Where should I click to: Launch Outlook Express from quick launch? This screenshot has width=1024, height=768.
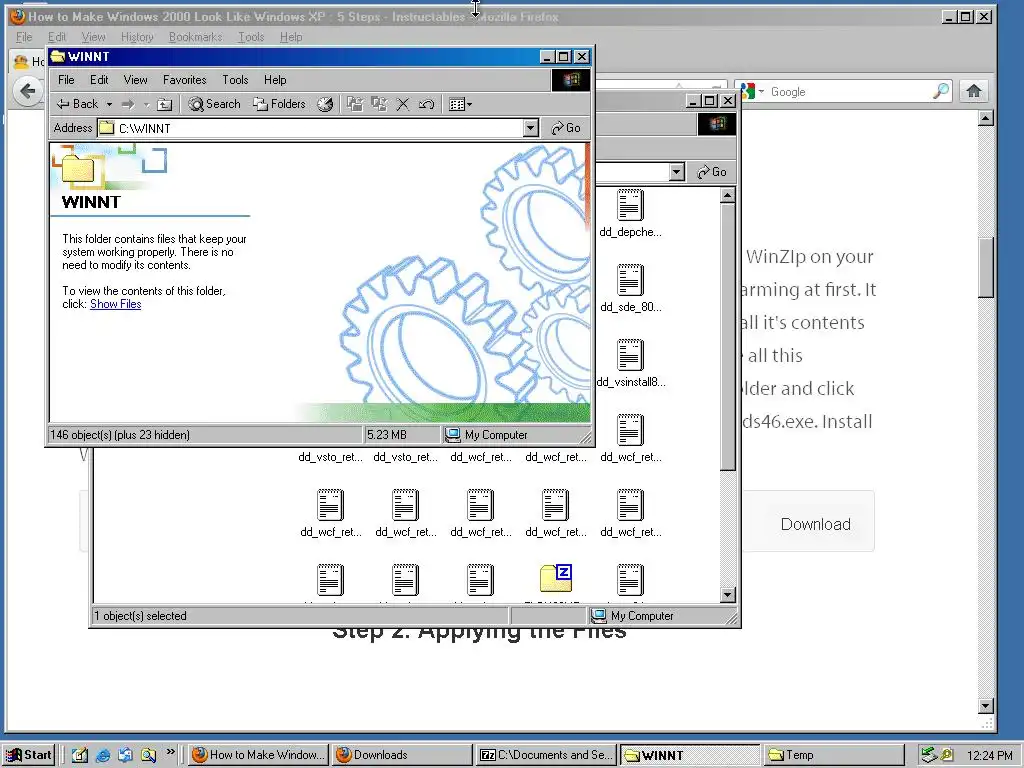pyautogui.click(x=125, y=755)
